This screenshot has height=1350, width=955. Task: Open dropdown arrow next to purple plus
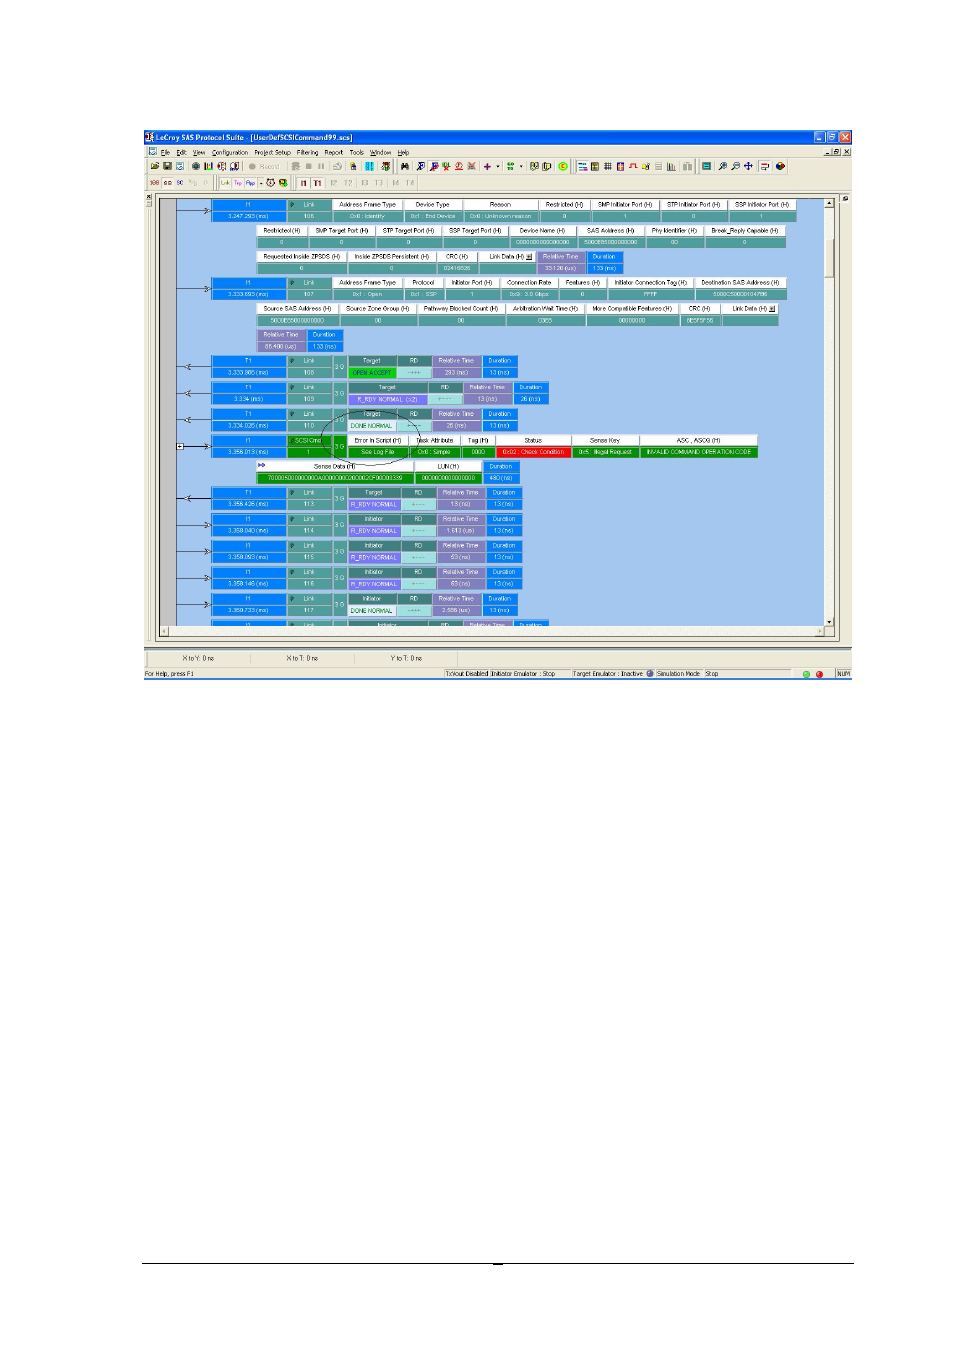pos(497,166)
